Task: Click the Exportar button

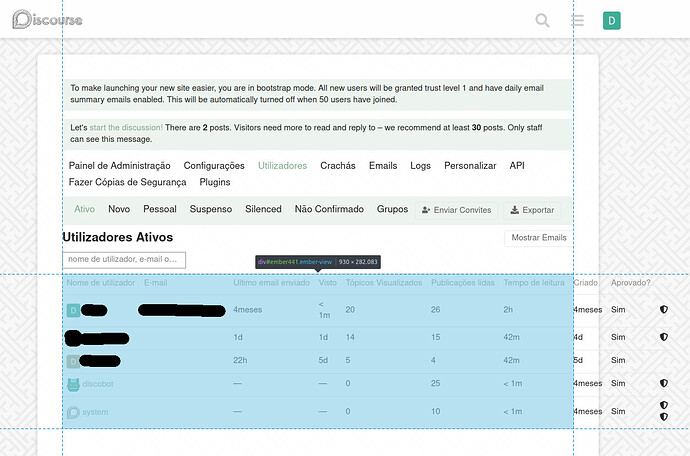Action: (532, 210)
